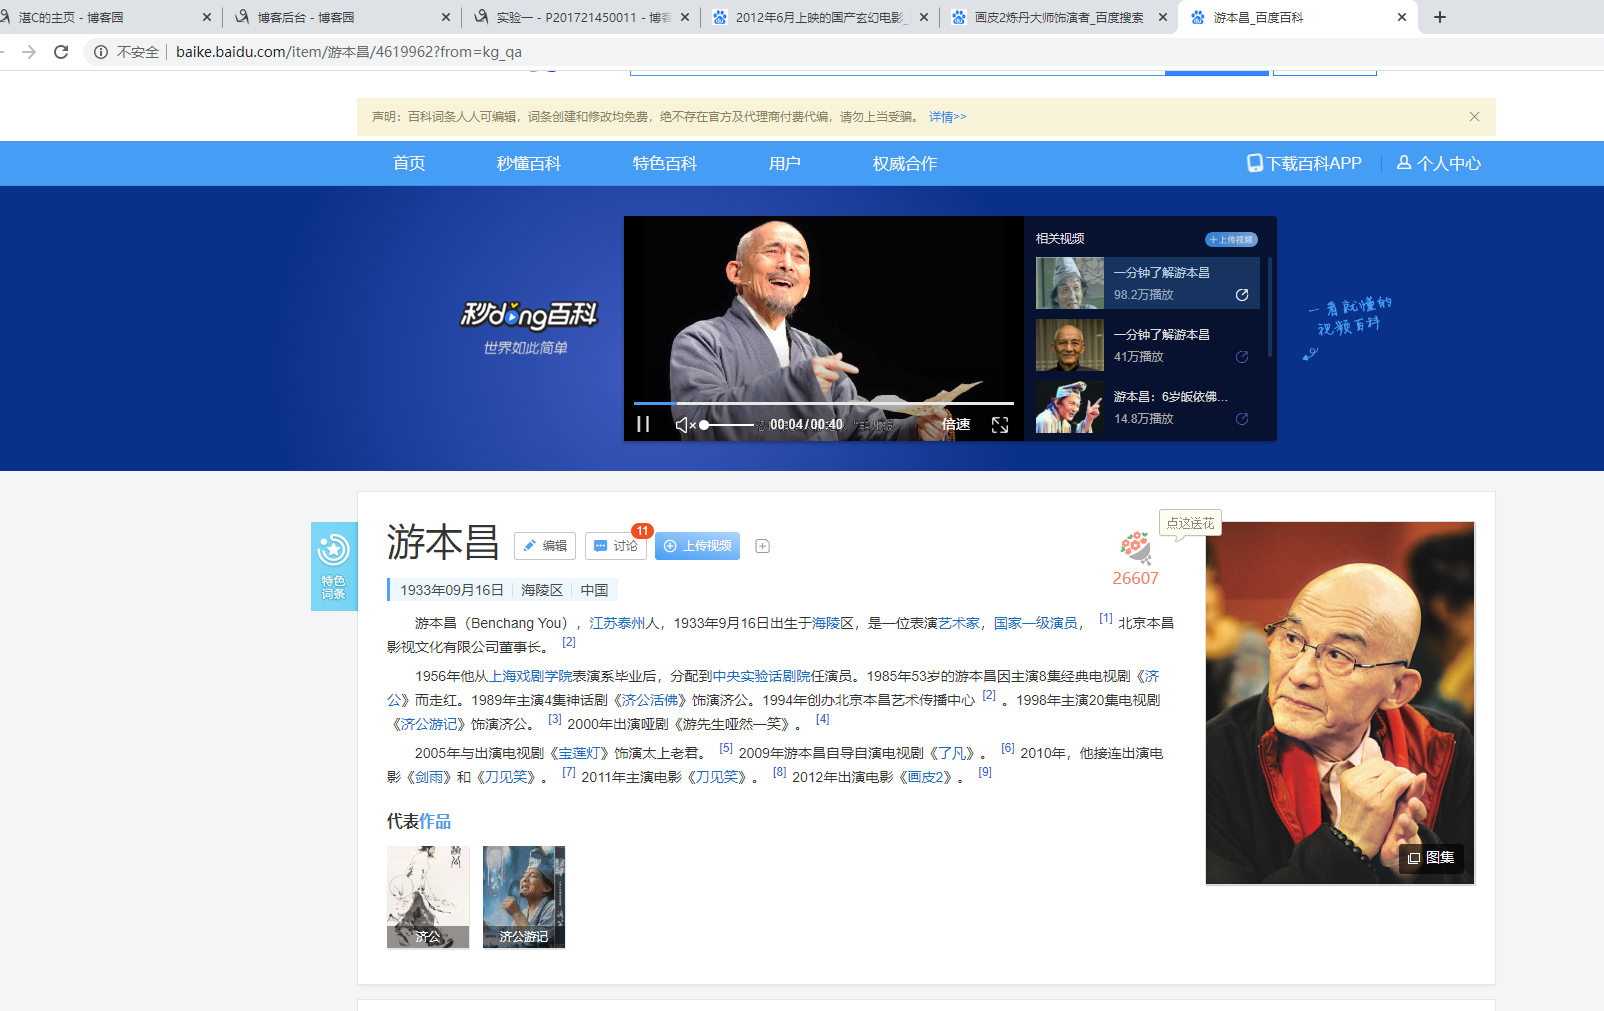Screen dimensions: 1604x1011
Task: Open 个人中心 in the navigation bar
Action: 1439,163
